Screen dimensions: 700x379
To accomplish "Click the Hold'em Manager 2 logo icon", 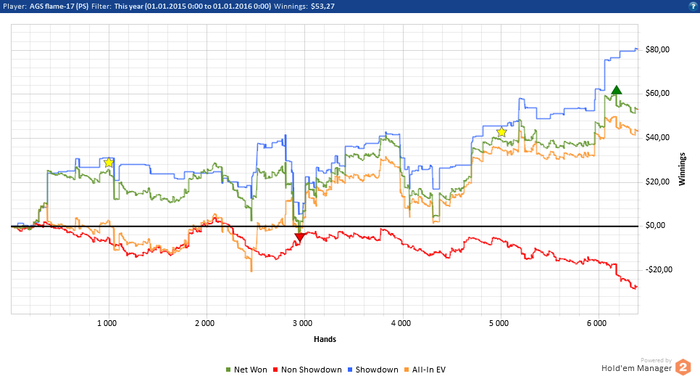I will pos(683,367).
